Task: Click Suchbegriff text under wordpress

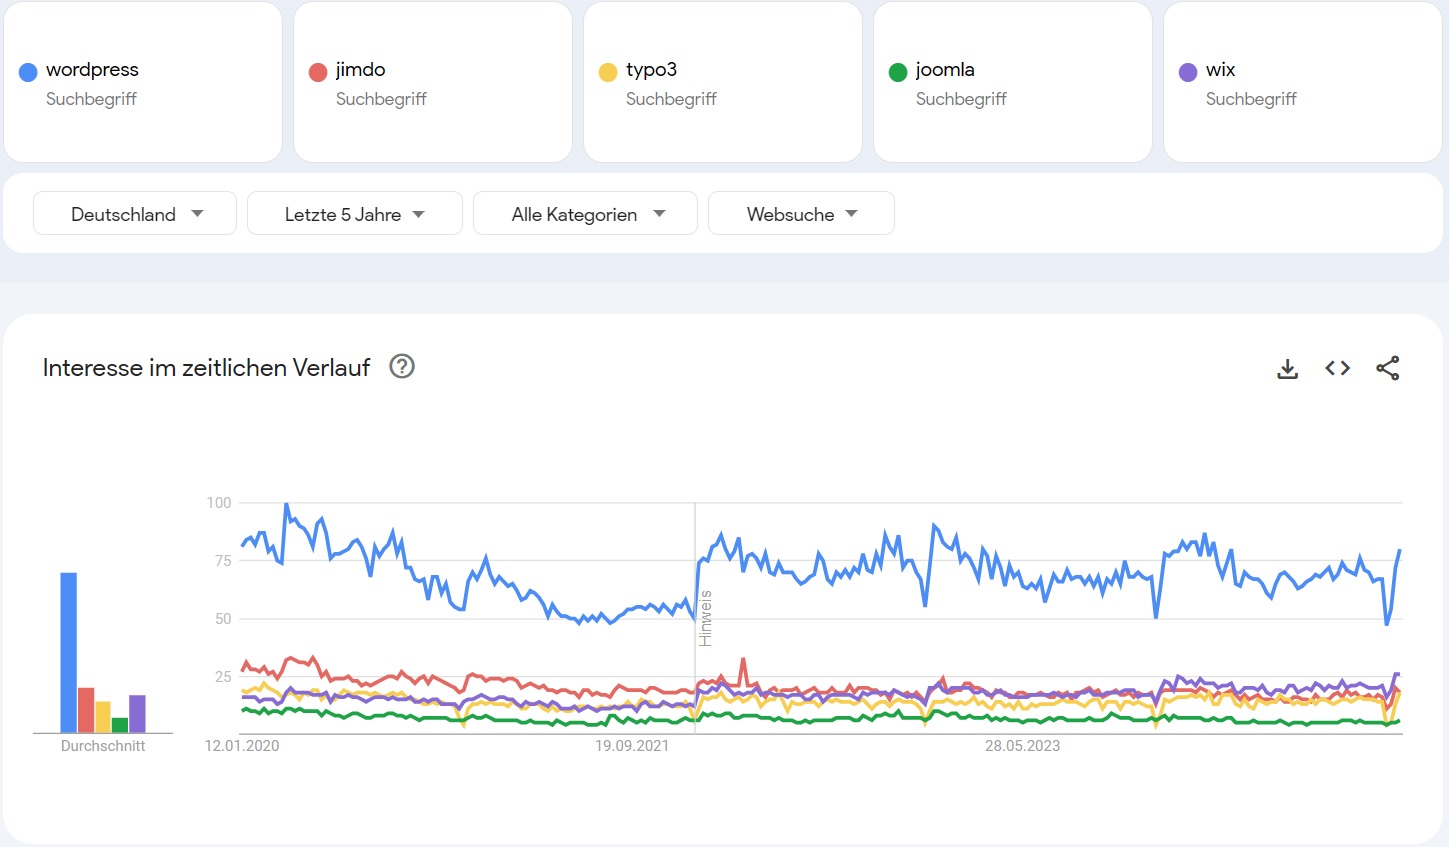Action: [91, 99]
